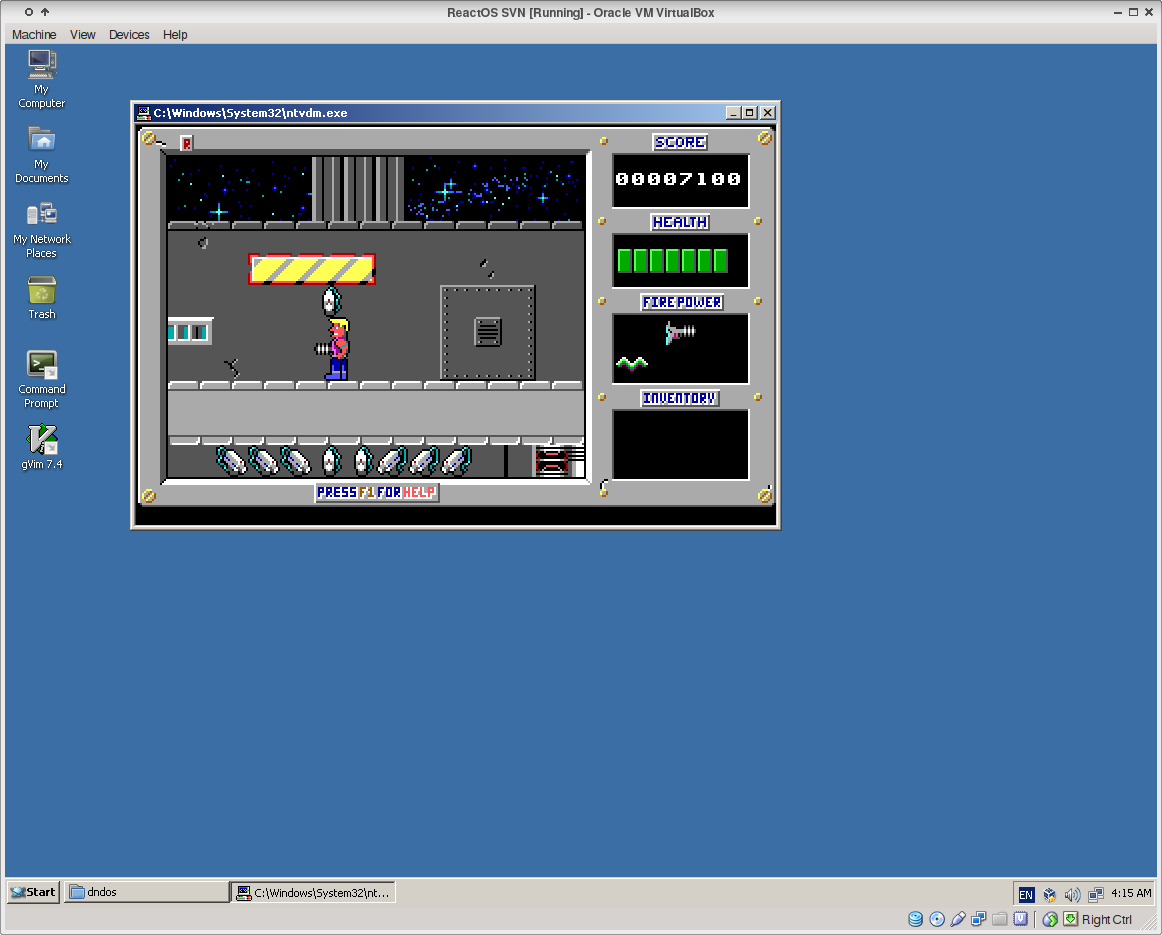Click the HEALTH label
This screenshot has width=1162, height=935.
point(680,222)
